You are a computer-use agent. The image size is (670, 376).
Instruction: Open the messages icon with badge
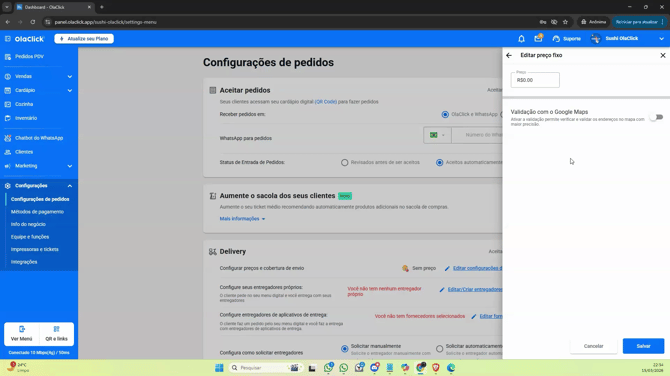point(538,38)
